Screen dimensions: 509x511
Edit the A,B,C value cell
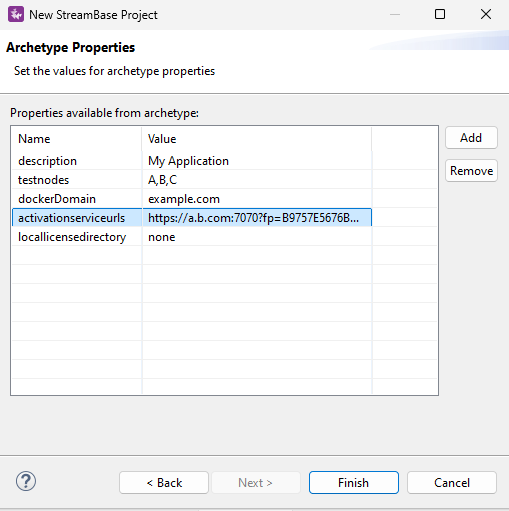(x=257, y=180)
